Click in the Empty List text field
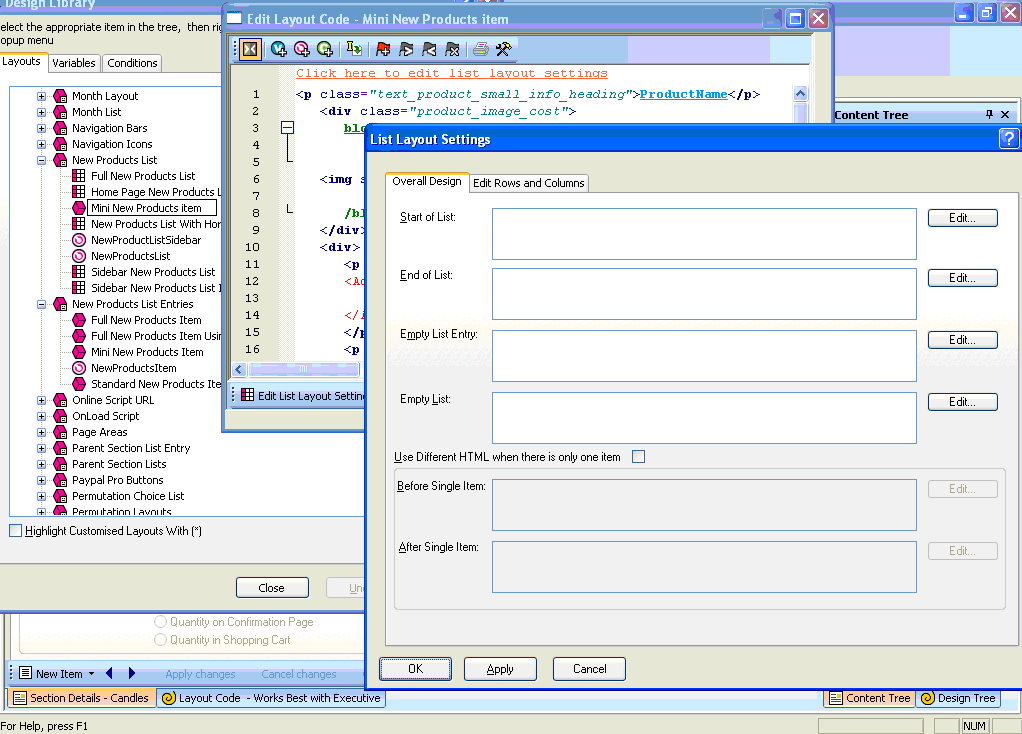The height and width of the screenshot is (734, 1022). click(x=703, y=417)
